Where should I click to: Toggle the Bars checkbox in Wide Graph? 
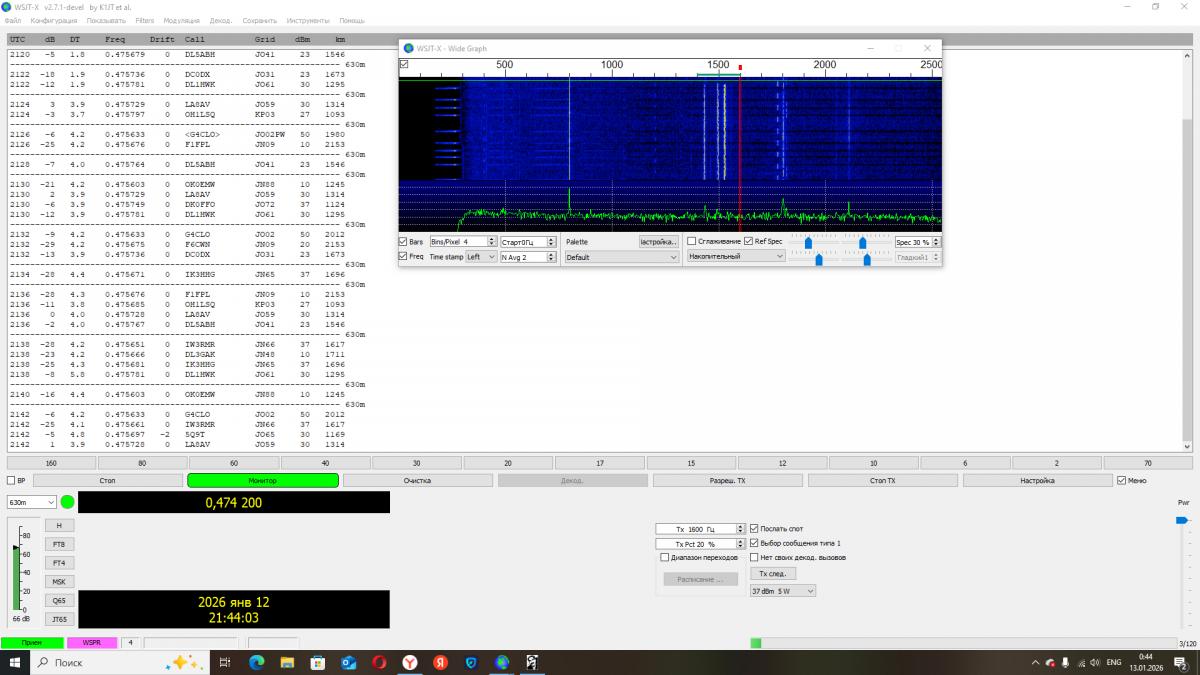[x=404, y=242]
